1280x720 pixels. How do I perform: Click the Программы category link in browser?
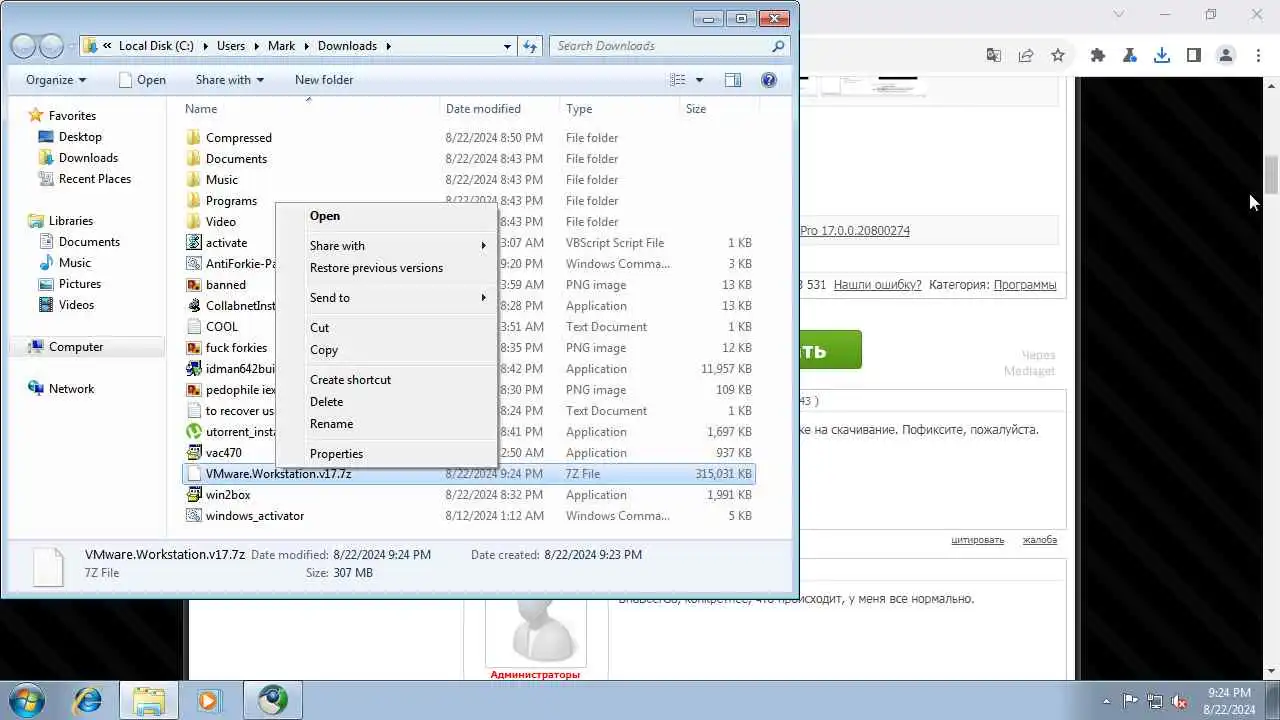pos(1025,285)
